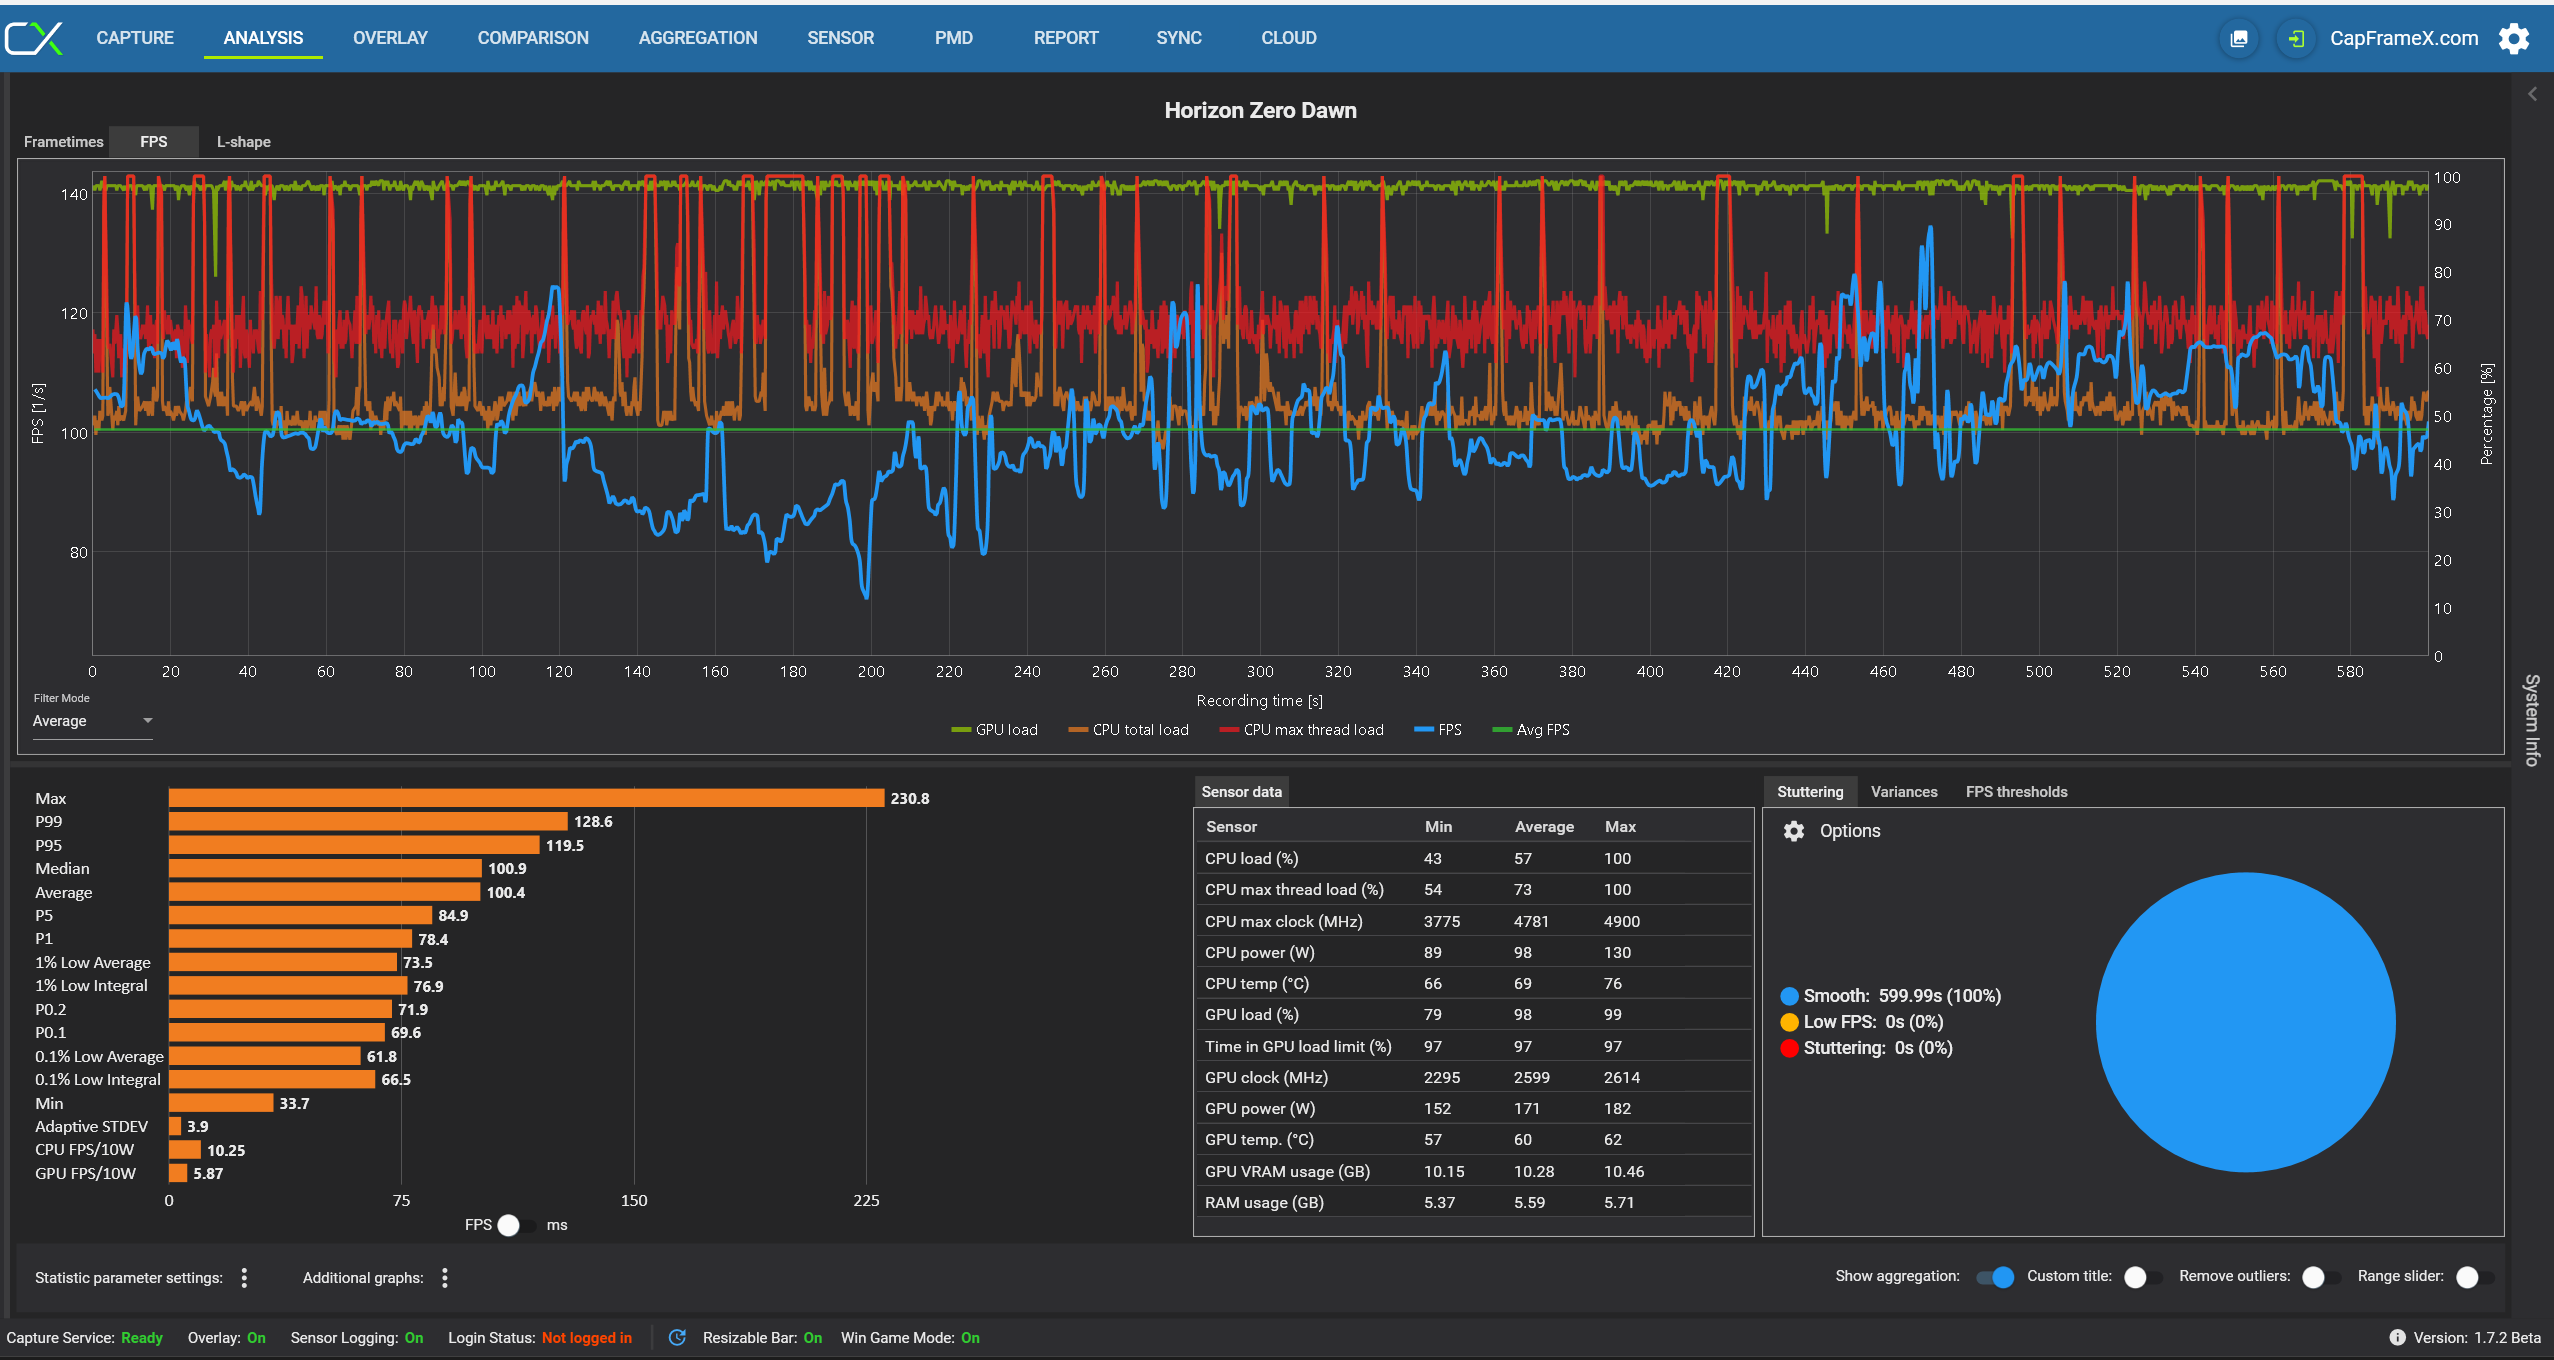Open the settings gear in top bar
This screenshot has width=2554, height=1360.
click(x=2514, y=38)
